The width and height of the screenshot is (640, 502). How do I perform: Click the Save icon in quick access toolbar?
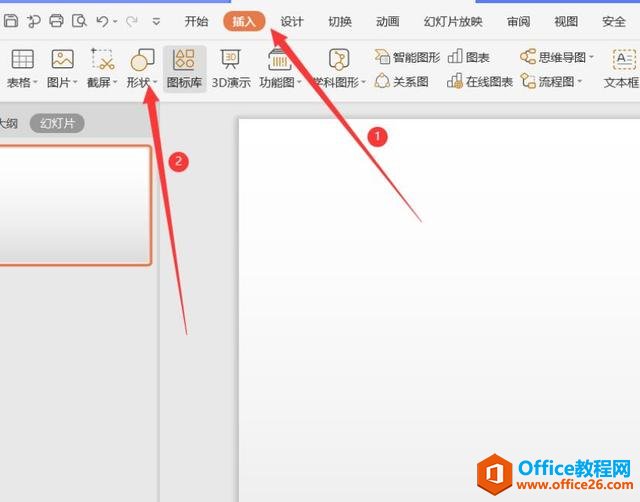[x=11, y=20]
